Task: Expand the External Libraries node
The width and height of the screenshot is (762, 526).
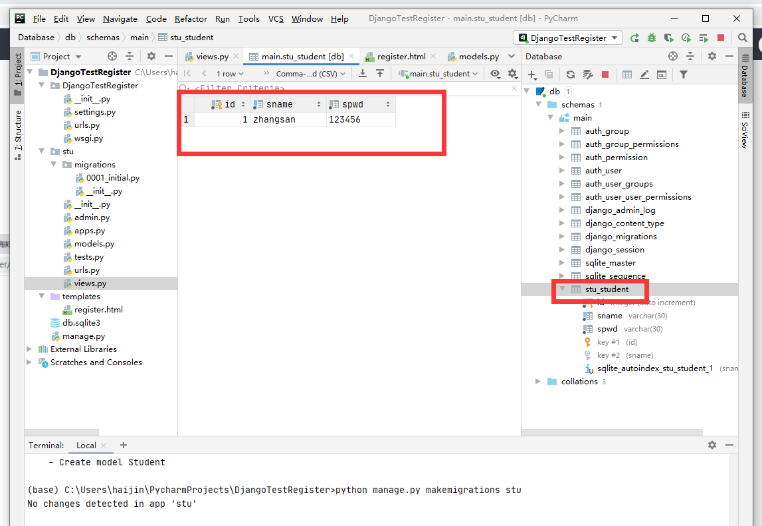Action: 30,349
